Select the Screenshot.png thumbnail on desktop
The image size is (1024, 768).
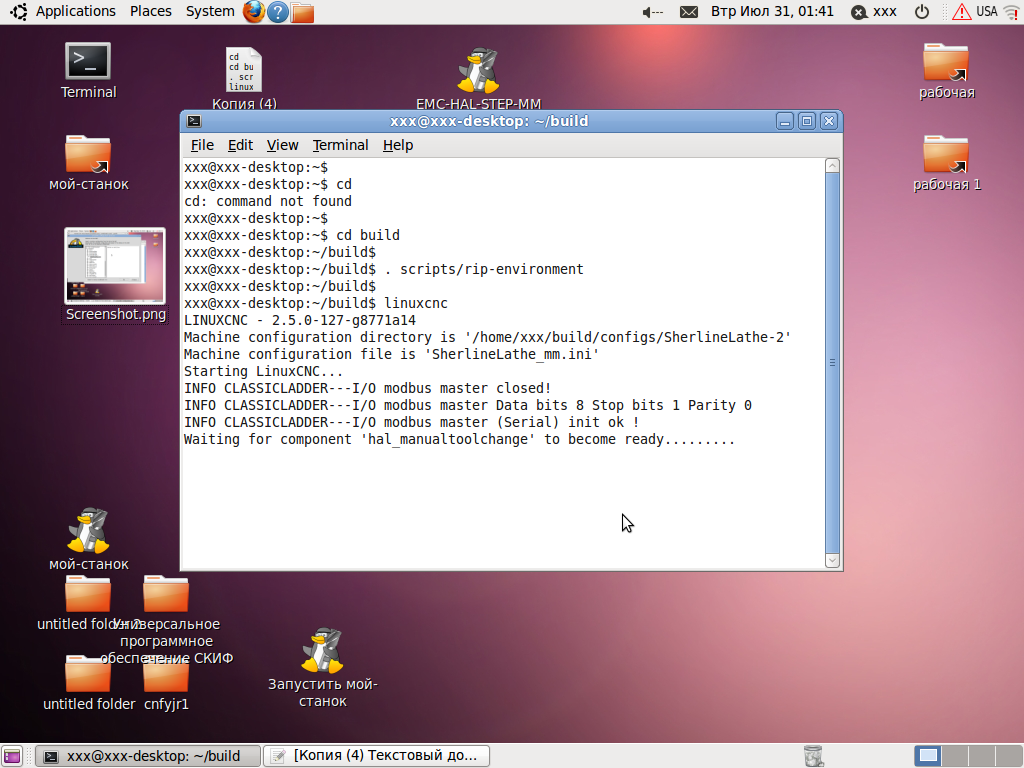click(x=115, y=266)
